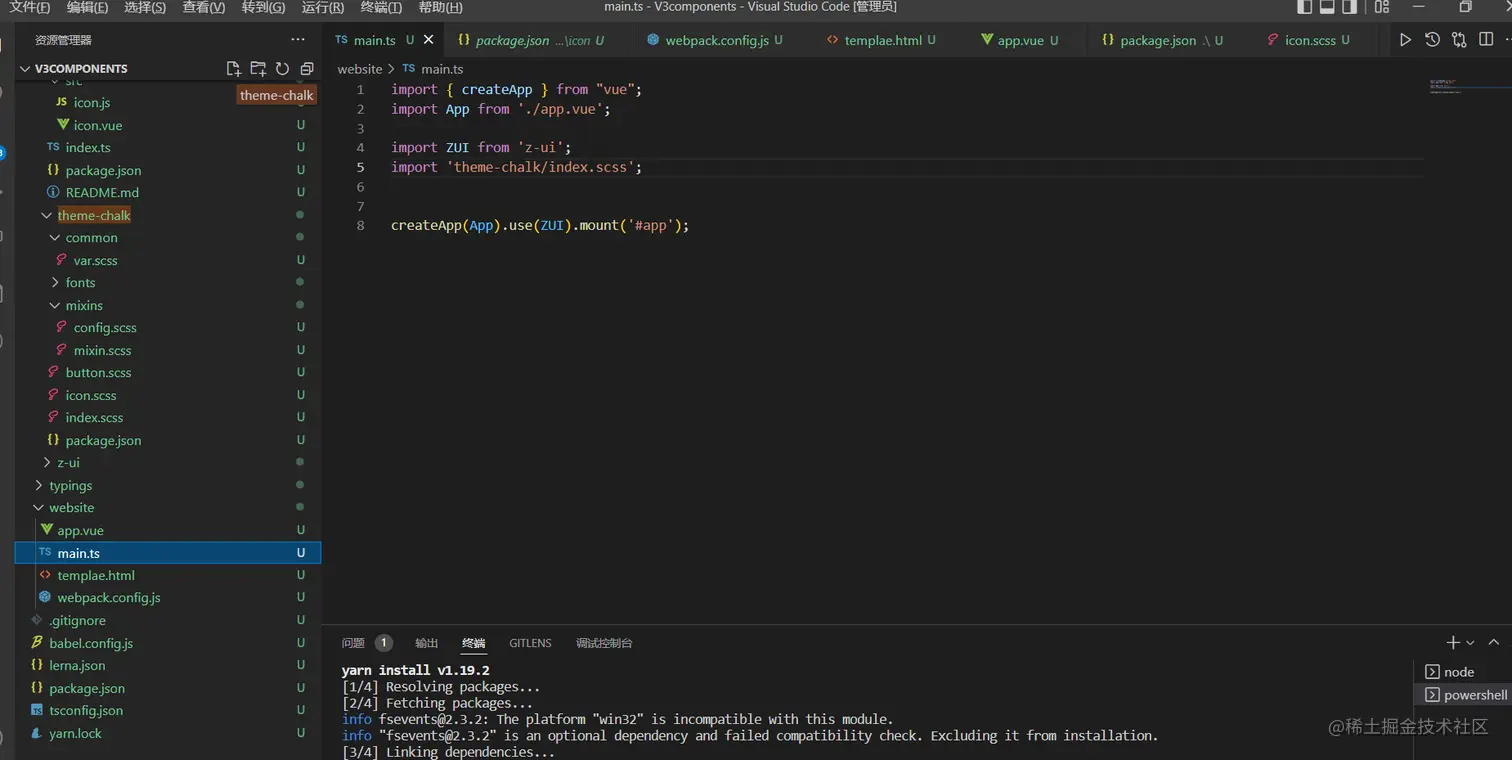
Task: Click the git icon beside .gitignore
Action: point(37,620)
